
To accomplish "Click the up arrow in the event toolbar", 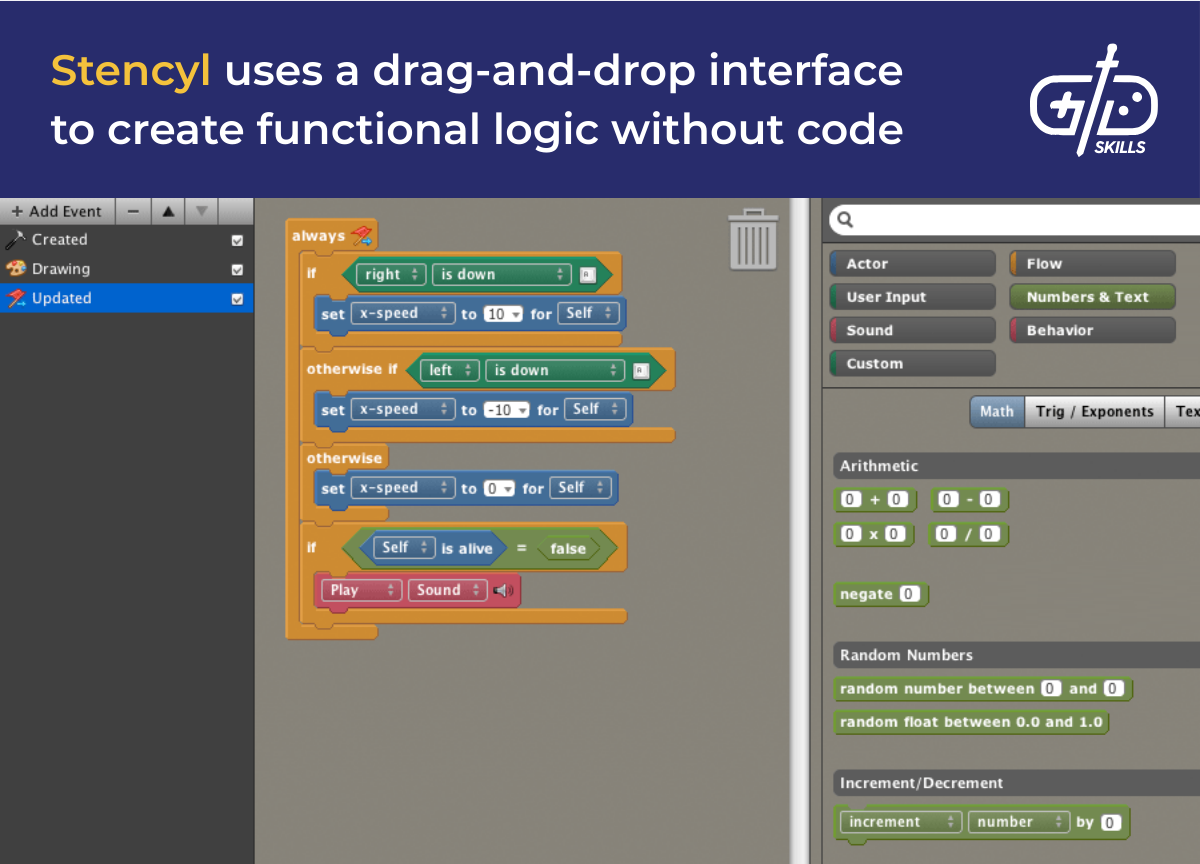I will 167,211.
